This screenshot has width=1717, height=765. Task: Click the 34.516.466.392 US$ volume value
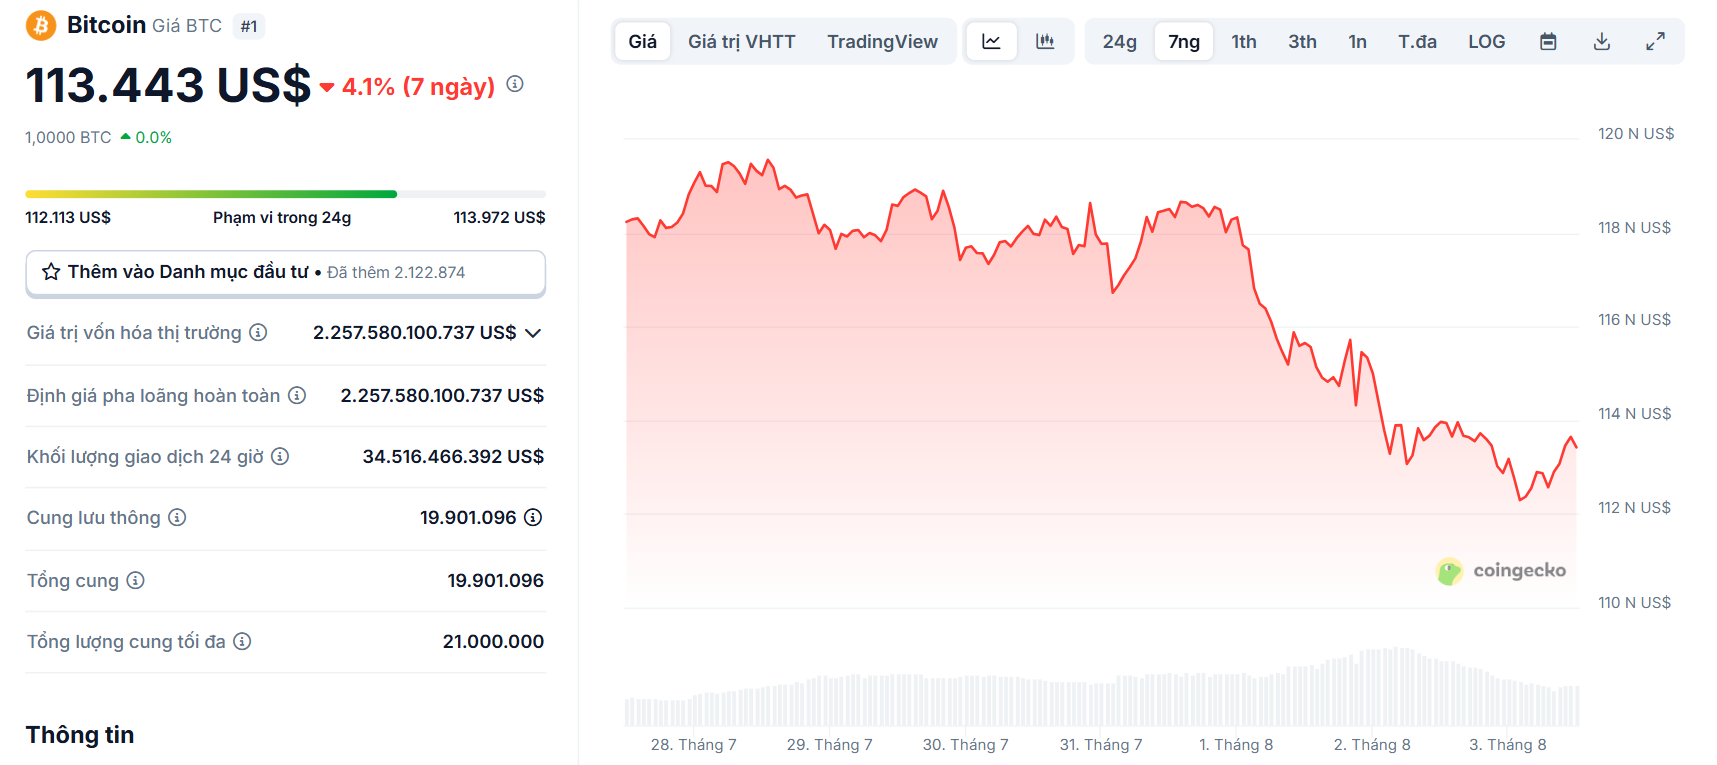(453, 456)
